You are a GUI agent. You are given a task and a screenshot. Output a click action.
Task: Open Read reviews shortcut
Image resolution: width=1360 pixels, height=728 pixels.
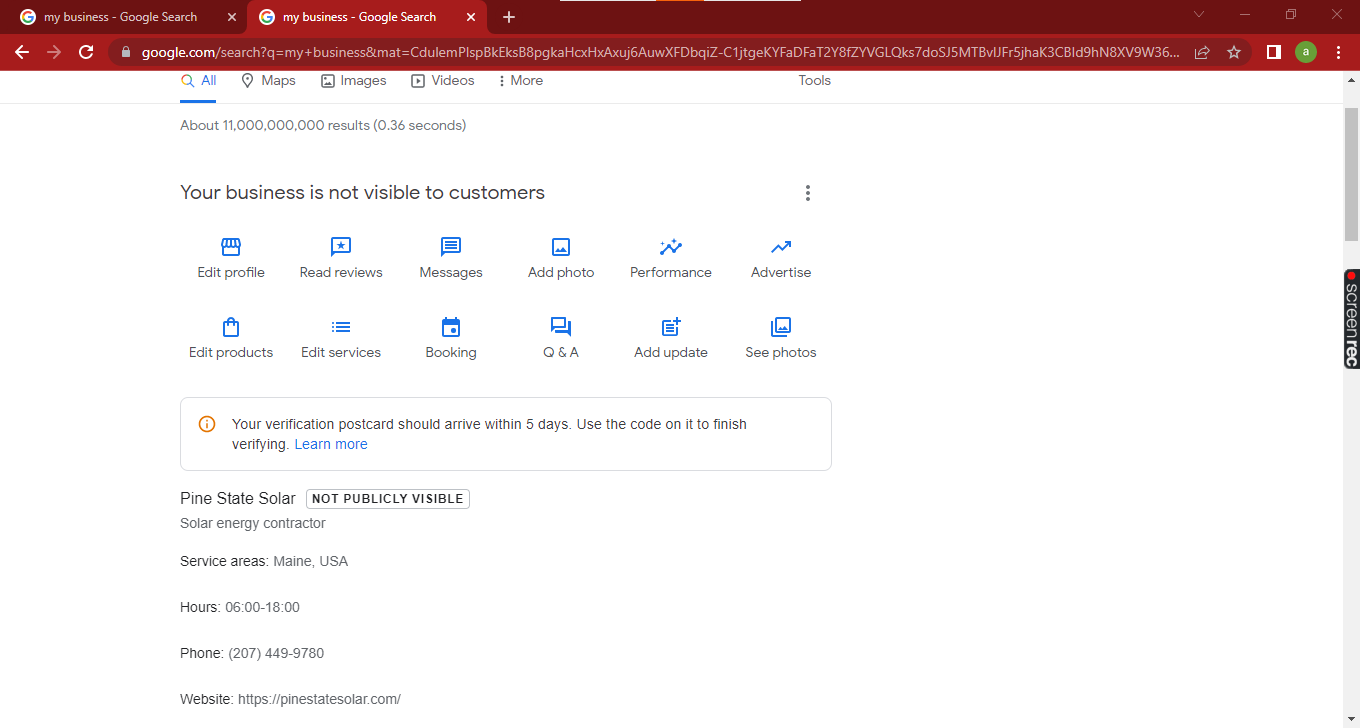[341, 258]
